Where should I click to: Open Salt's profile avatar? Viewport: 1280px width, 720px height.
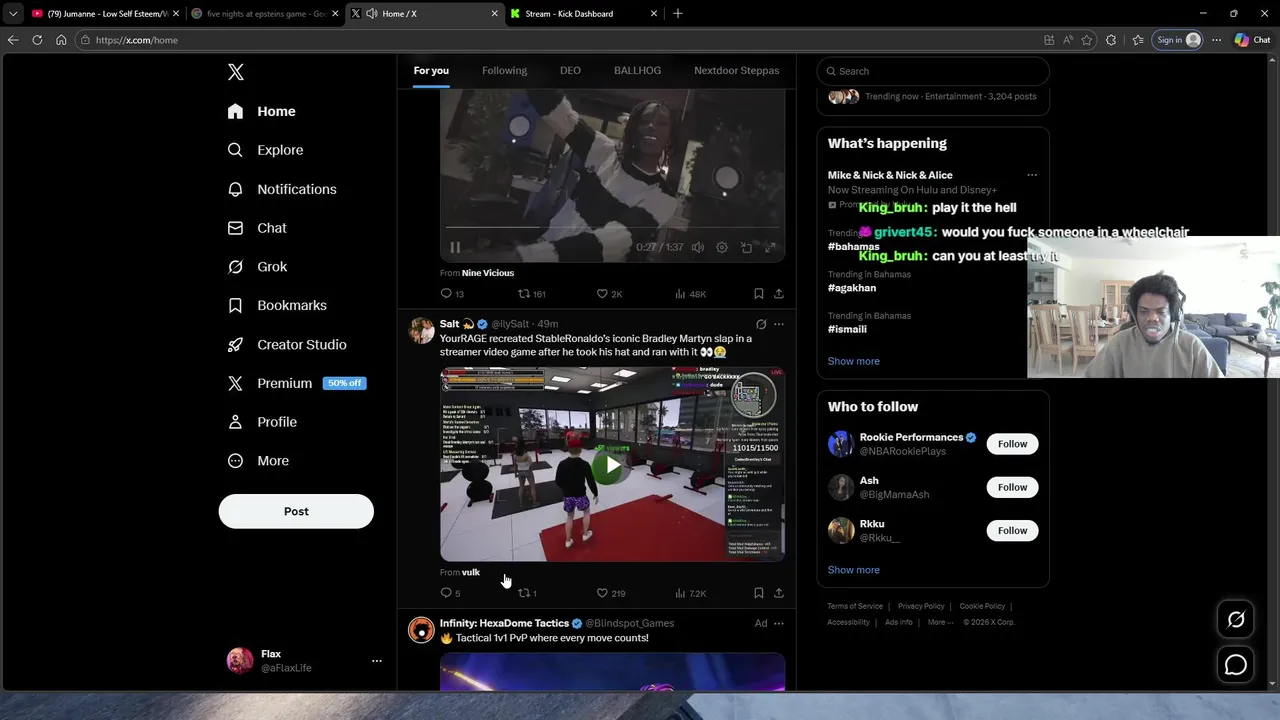(x=421, y=330)
